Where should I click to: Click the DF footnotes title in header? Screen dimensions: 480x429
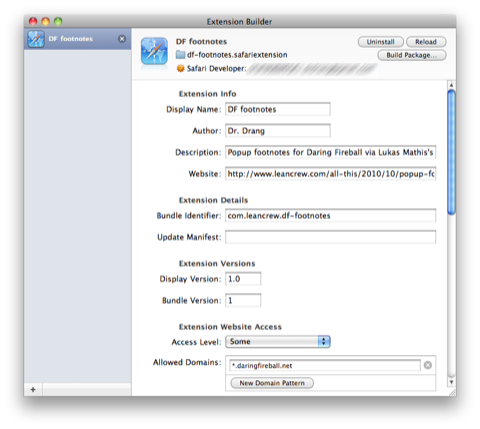tap(201, 42)
